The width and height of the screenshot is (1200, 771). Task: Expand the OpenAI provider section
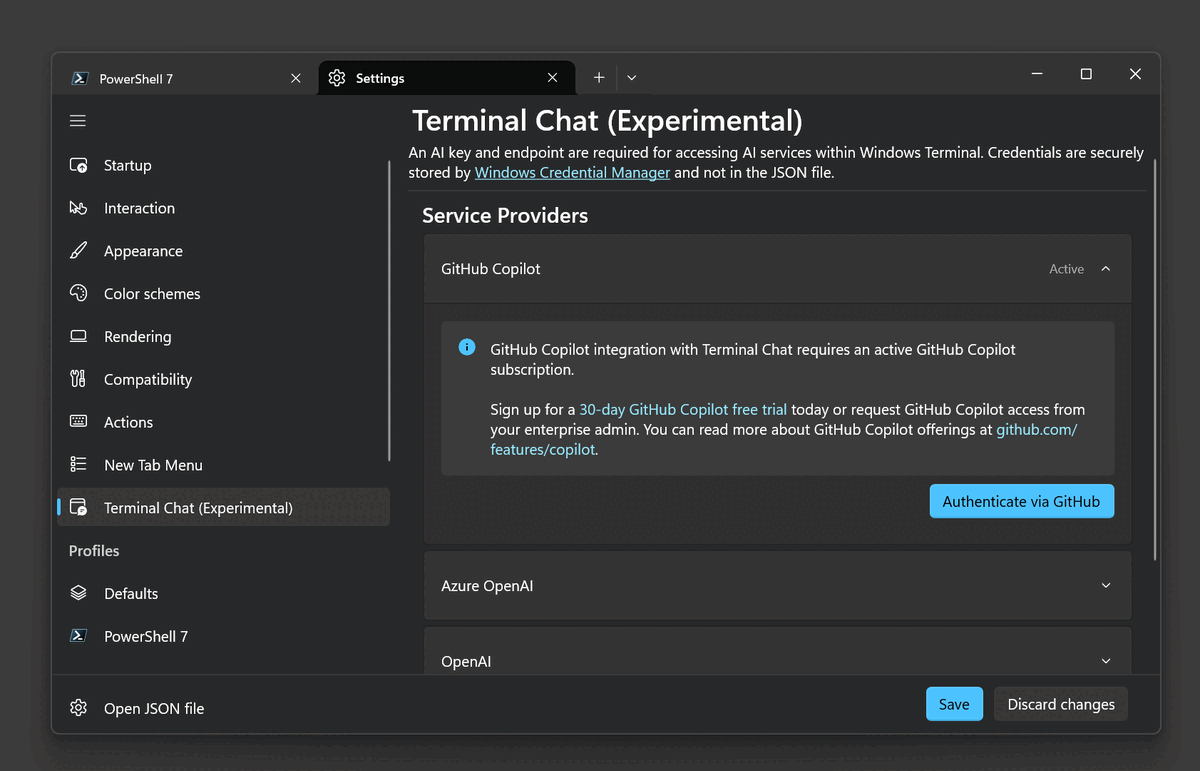pos(1105,661)
